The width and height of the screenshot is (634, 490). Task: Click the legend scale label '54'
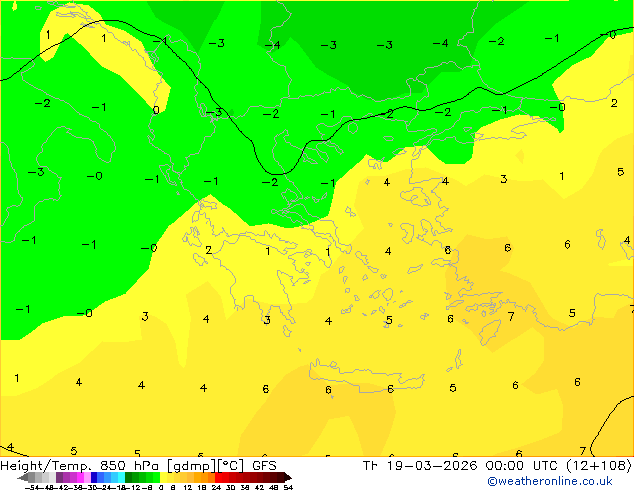click(288, 488)
